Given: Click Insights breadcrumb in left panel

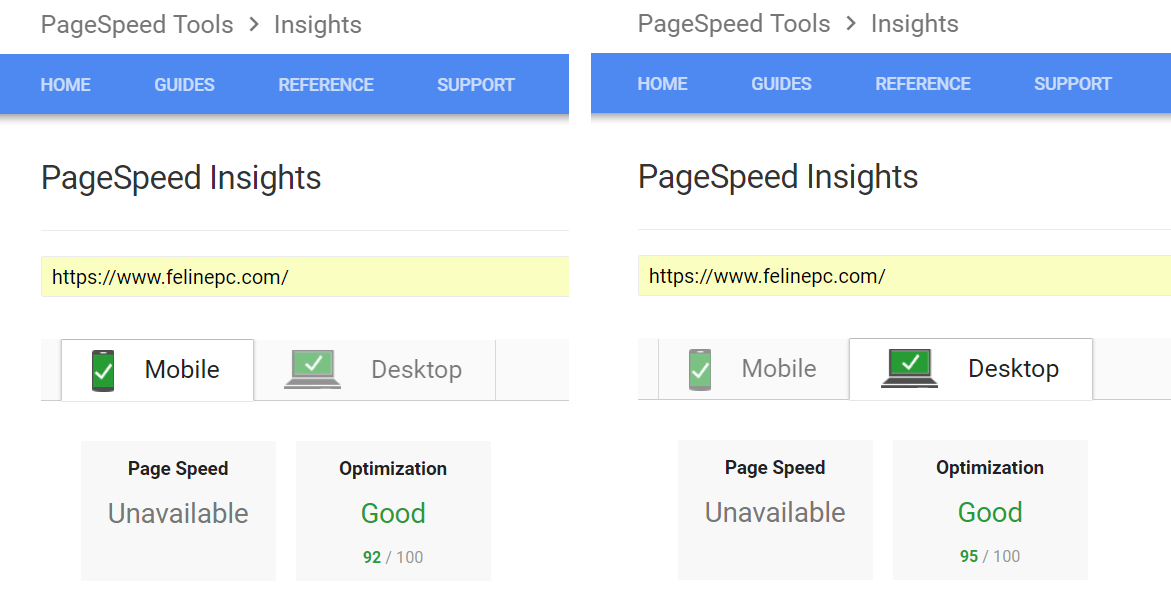Looking at the screenshot, I should 317,25.
